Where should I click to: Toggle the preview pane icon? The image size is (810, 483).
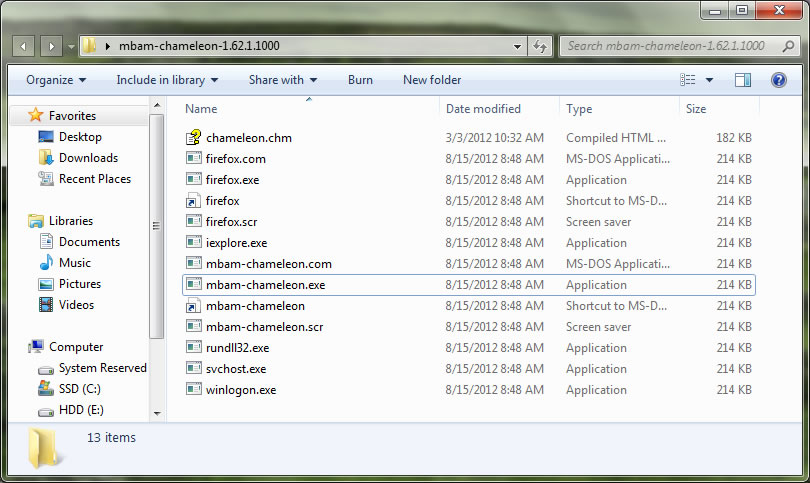coord(743,80)
